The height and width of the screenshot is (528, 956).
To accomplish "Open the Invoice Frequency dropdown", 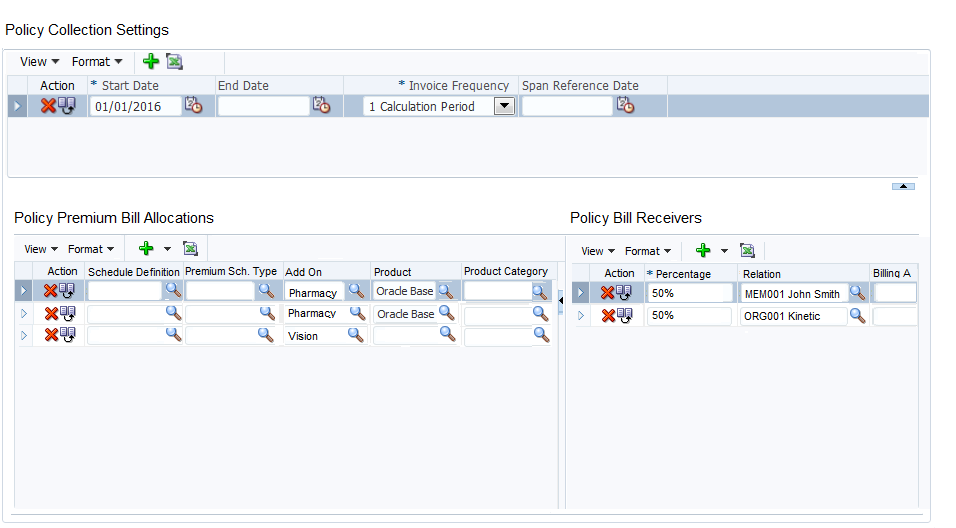I will point(504,106).
